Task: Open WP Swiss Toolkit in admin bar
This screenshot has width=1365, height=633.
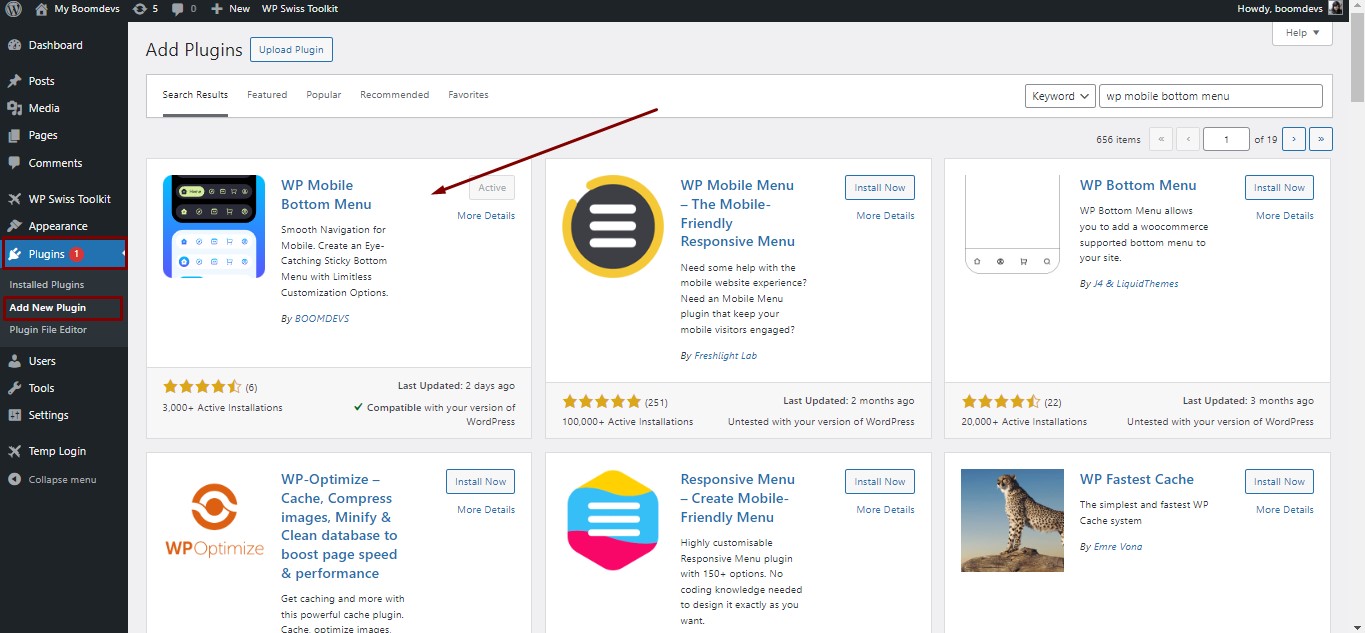Action: [x=300, y=8]
